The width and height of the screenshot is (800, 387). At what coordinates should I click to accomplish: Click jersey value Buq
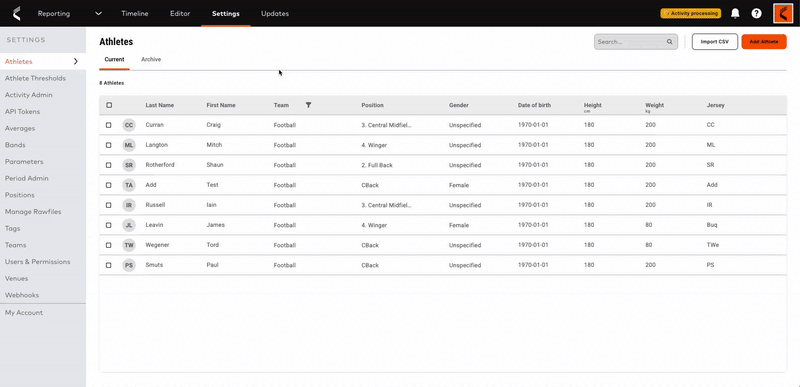[x=712, y=225]
